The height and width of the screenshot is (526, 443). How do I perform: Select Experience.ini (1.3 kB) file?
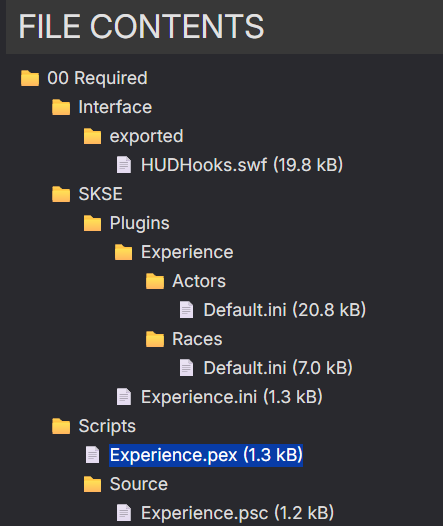pos(232,397)
